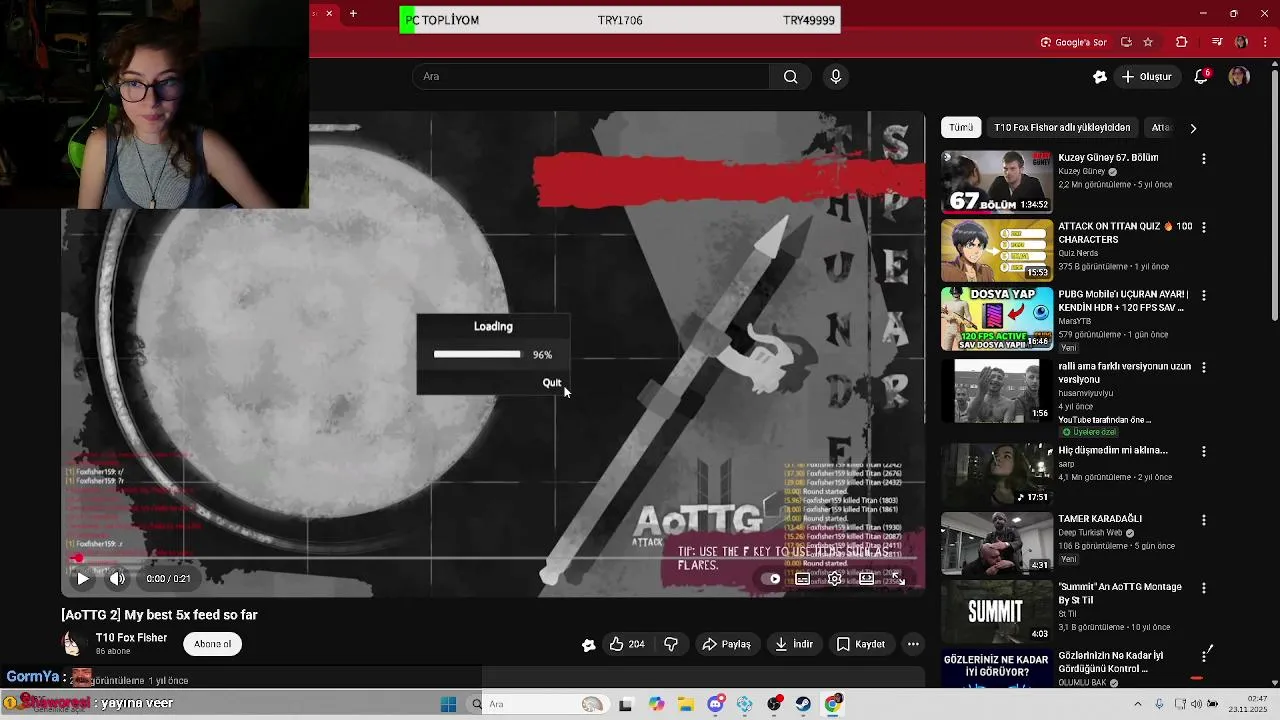Open the player settings gear
This screenshot has width=1280, height=720.
[x=834, y=578]
